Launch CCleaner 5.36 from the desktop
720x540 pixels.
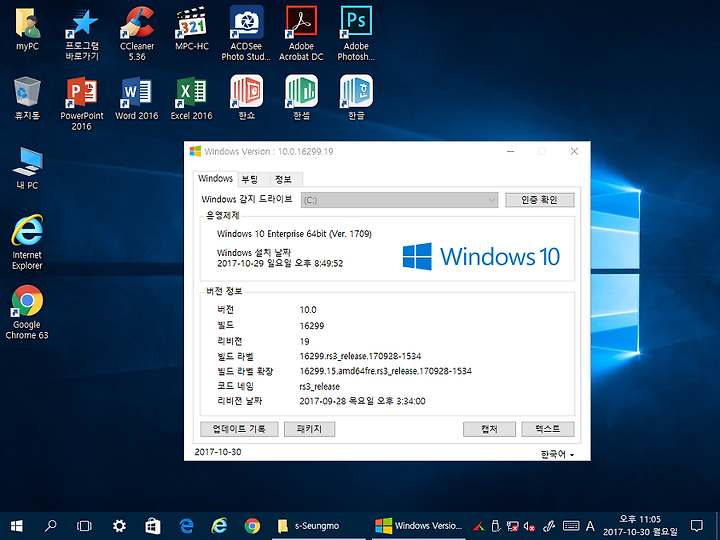click(137, 34)
